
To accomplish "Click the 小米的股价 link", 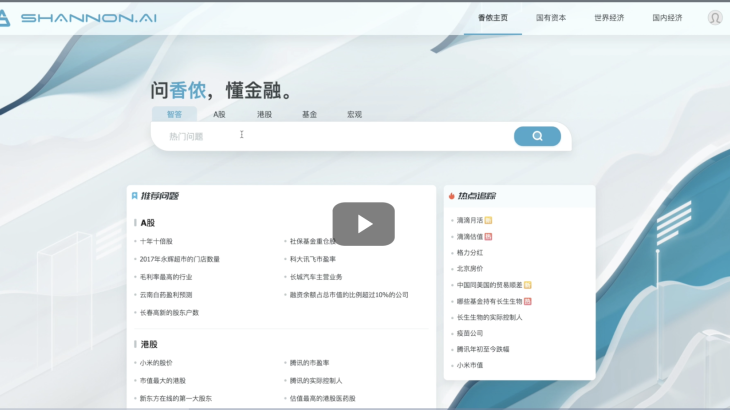I will (x=156, y=363).
